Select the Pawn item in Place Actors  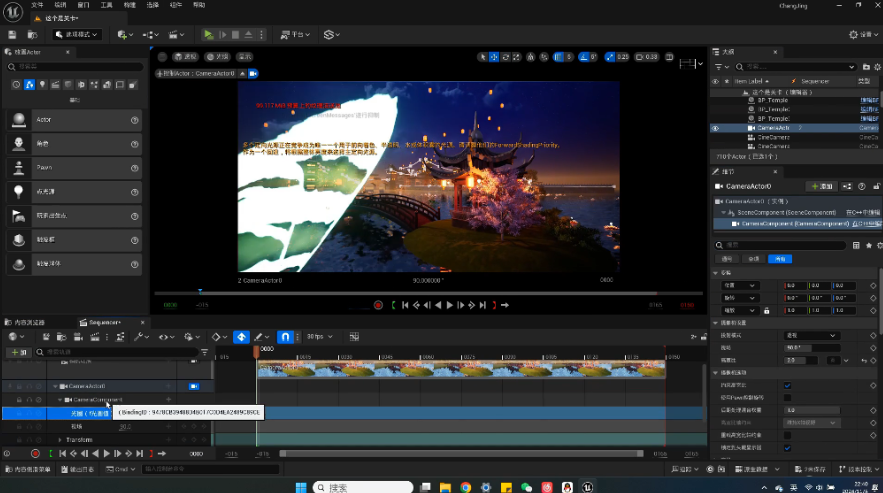pyautogui.click(x=74, y=168)
